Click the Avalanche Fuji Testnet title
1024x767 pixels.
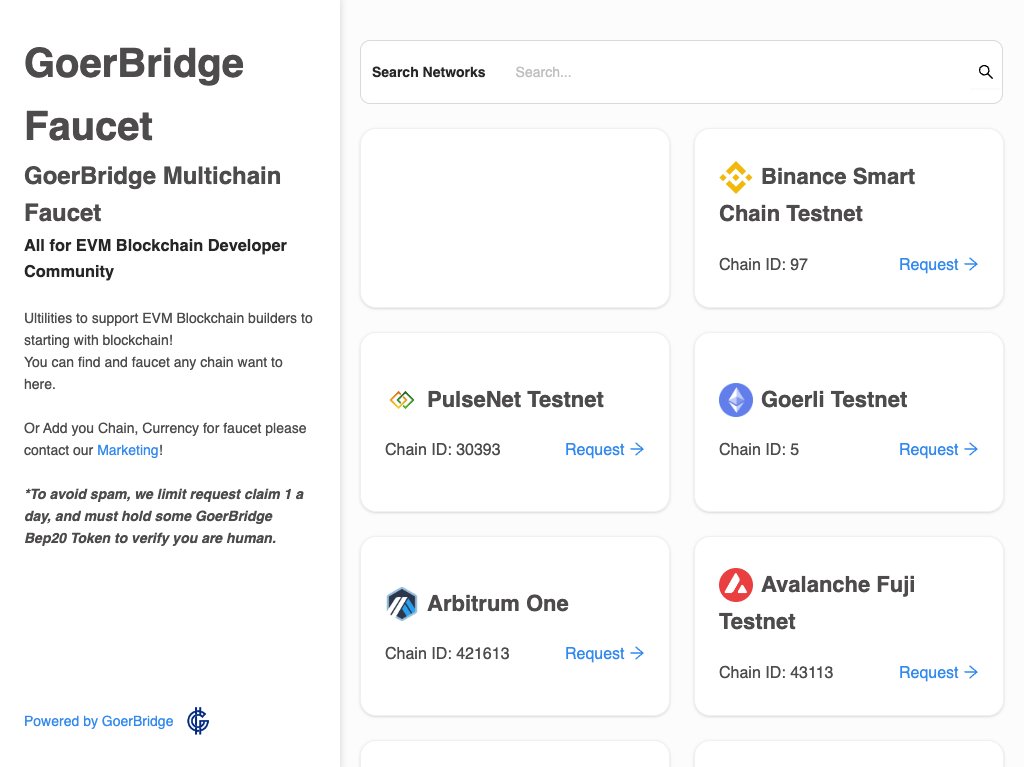pyautogui.click(x=817, y=602)
